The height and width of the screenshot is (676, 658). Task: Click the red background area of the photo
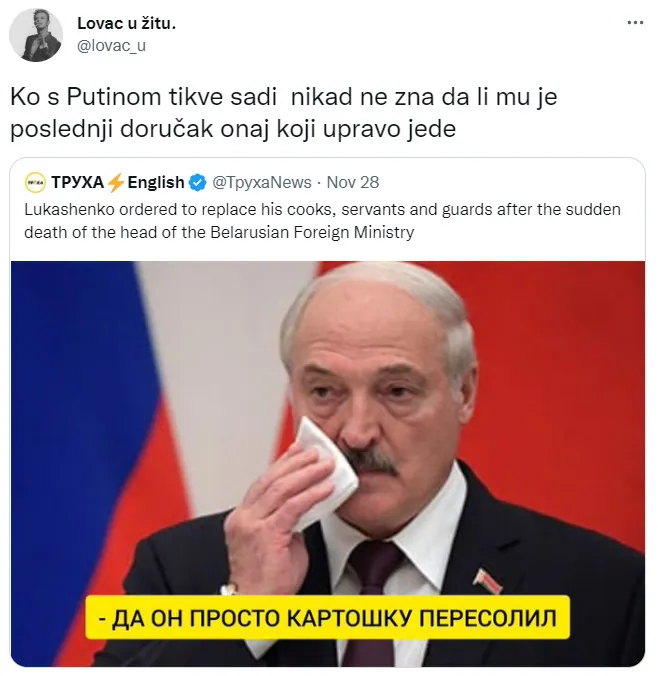(561, 366)
